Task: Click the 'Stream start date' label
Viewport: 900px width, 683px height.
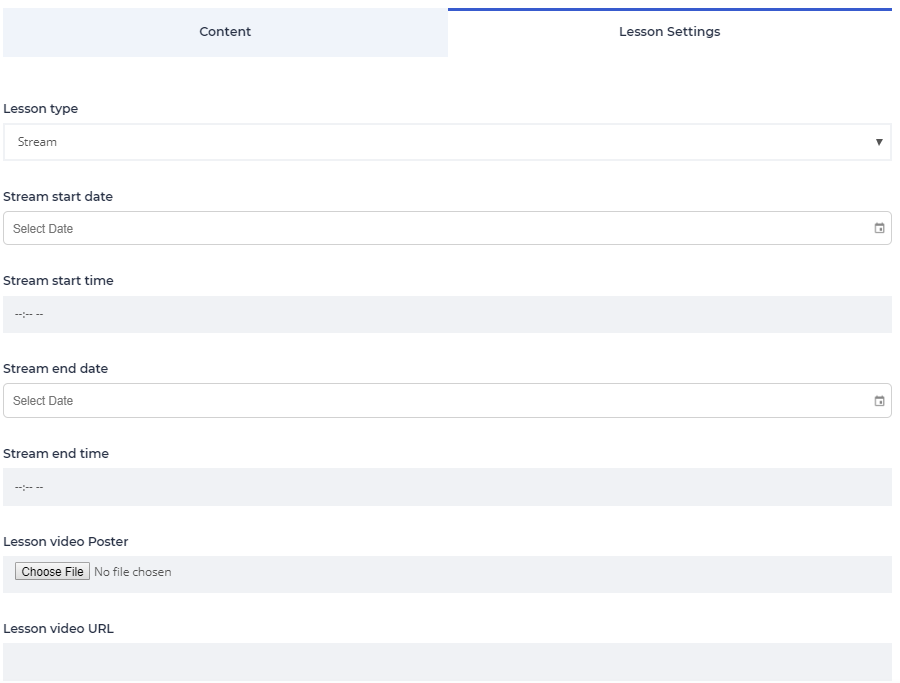Action: click(58, 197)
